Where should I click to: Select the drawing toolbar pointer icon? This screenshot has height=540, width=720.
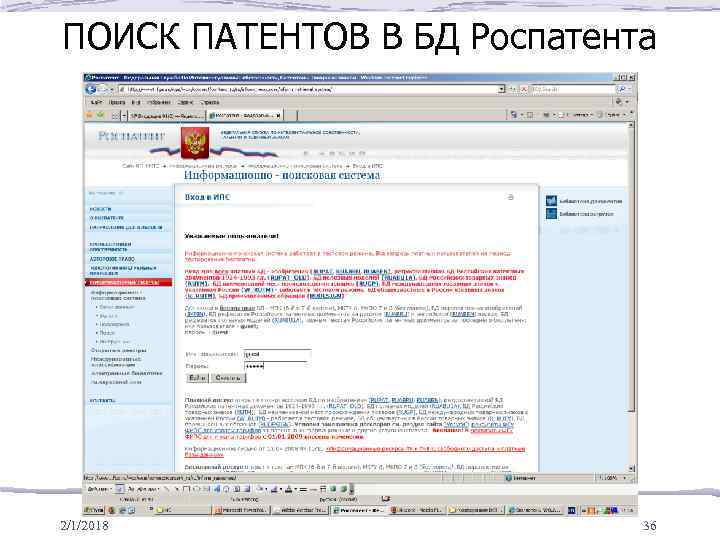[x=119, y=489]
